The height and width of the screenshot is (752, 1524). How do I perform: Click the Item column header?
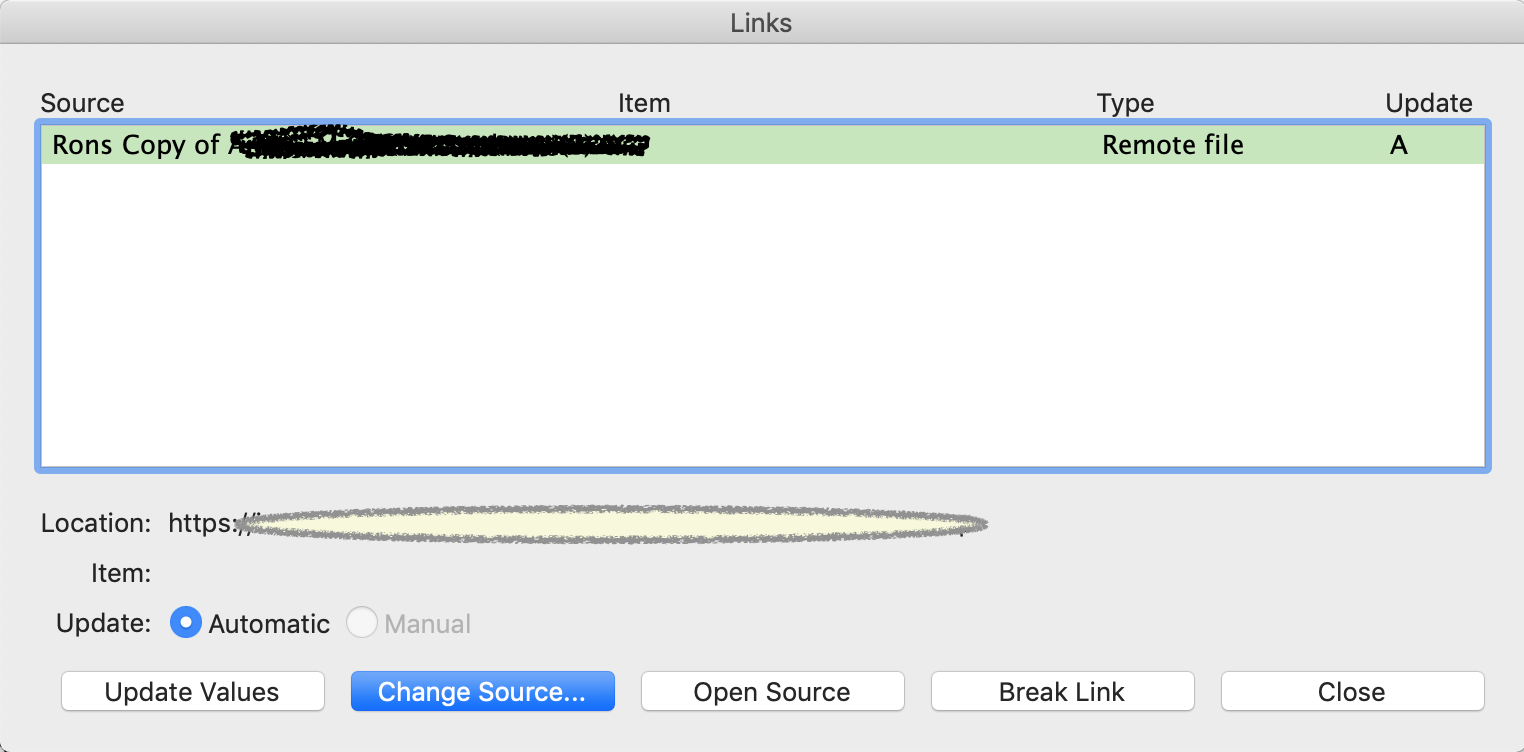click(x=644, y=103)
